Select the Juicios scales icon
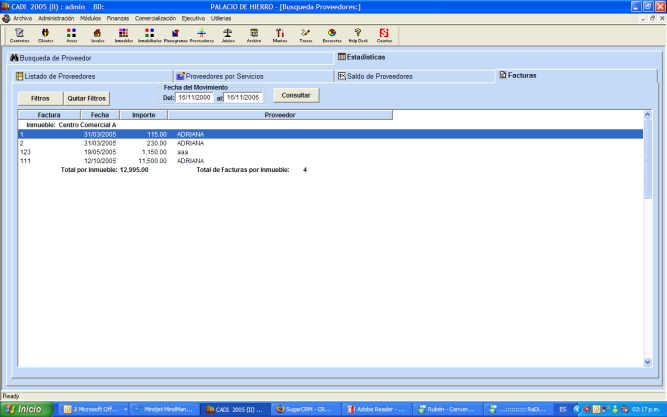This screenshot has height=417, width=667. coord(227,35)
